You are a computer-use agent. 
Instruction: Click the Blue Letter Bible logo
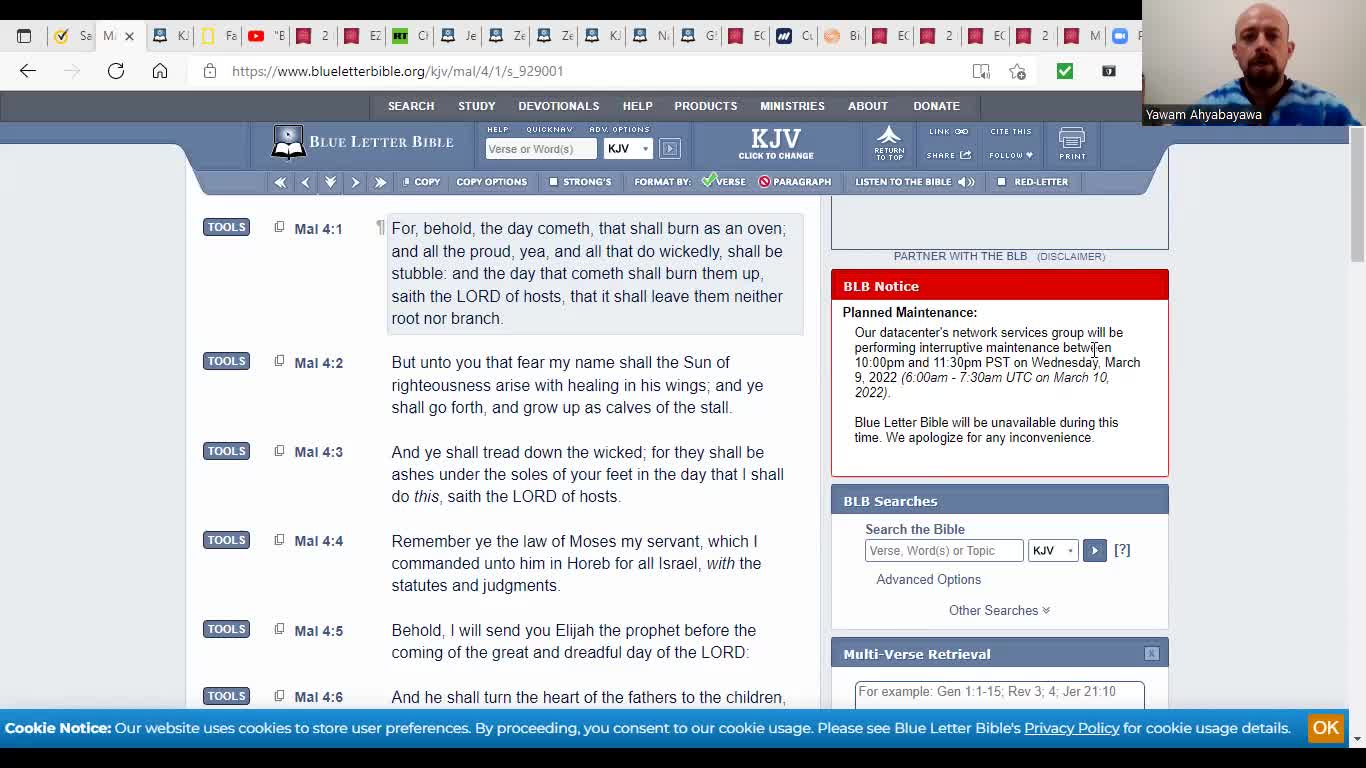[363, 142]
